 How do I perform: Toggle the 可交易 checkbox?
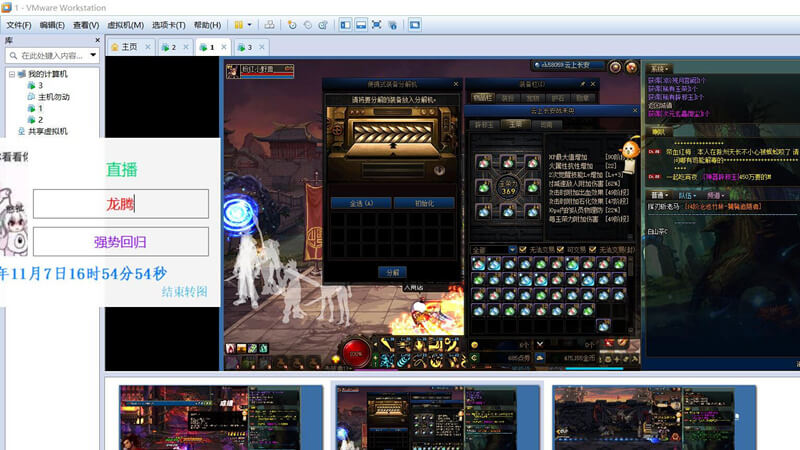click(x=560, y=249)
